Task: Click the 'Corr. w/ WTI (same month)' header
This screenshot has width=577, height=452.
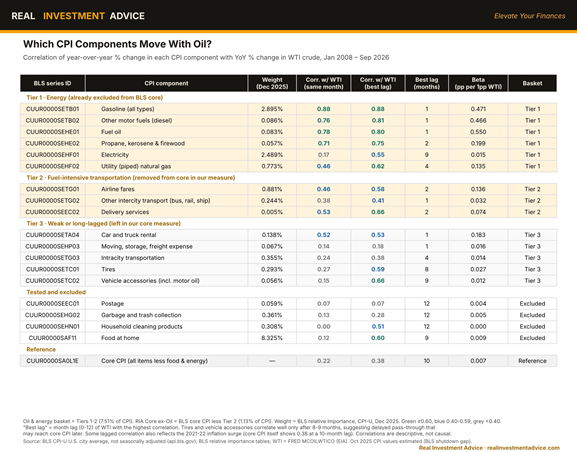Action: click(x=323, y=83)
